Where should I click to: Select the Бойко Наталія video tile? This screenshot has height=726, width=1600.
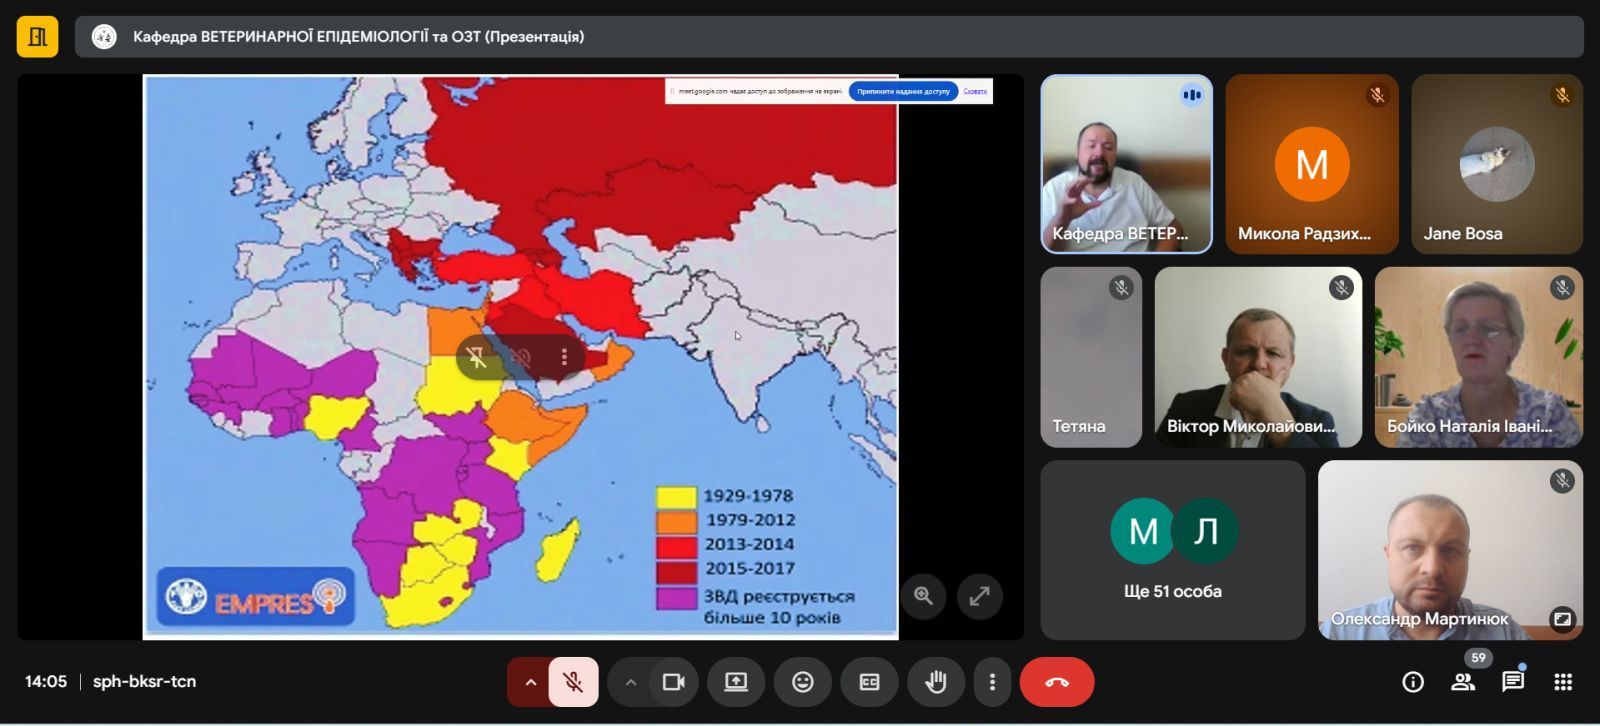[x=1479, y=357]
